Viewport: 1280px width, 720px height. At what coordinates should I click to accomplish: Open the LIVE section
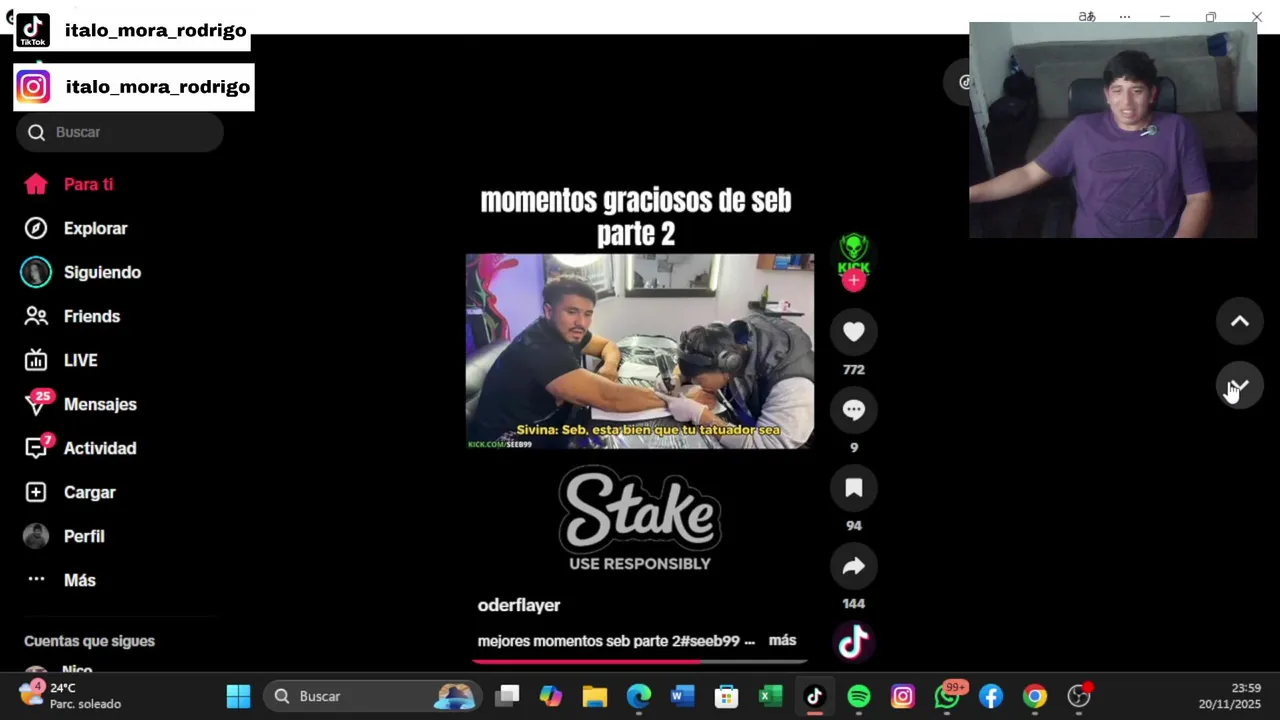click(x=61, y=360)
